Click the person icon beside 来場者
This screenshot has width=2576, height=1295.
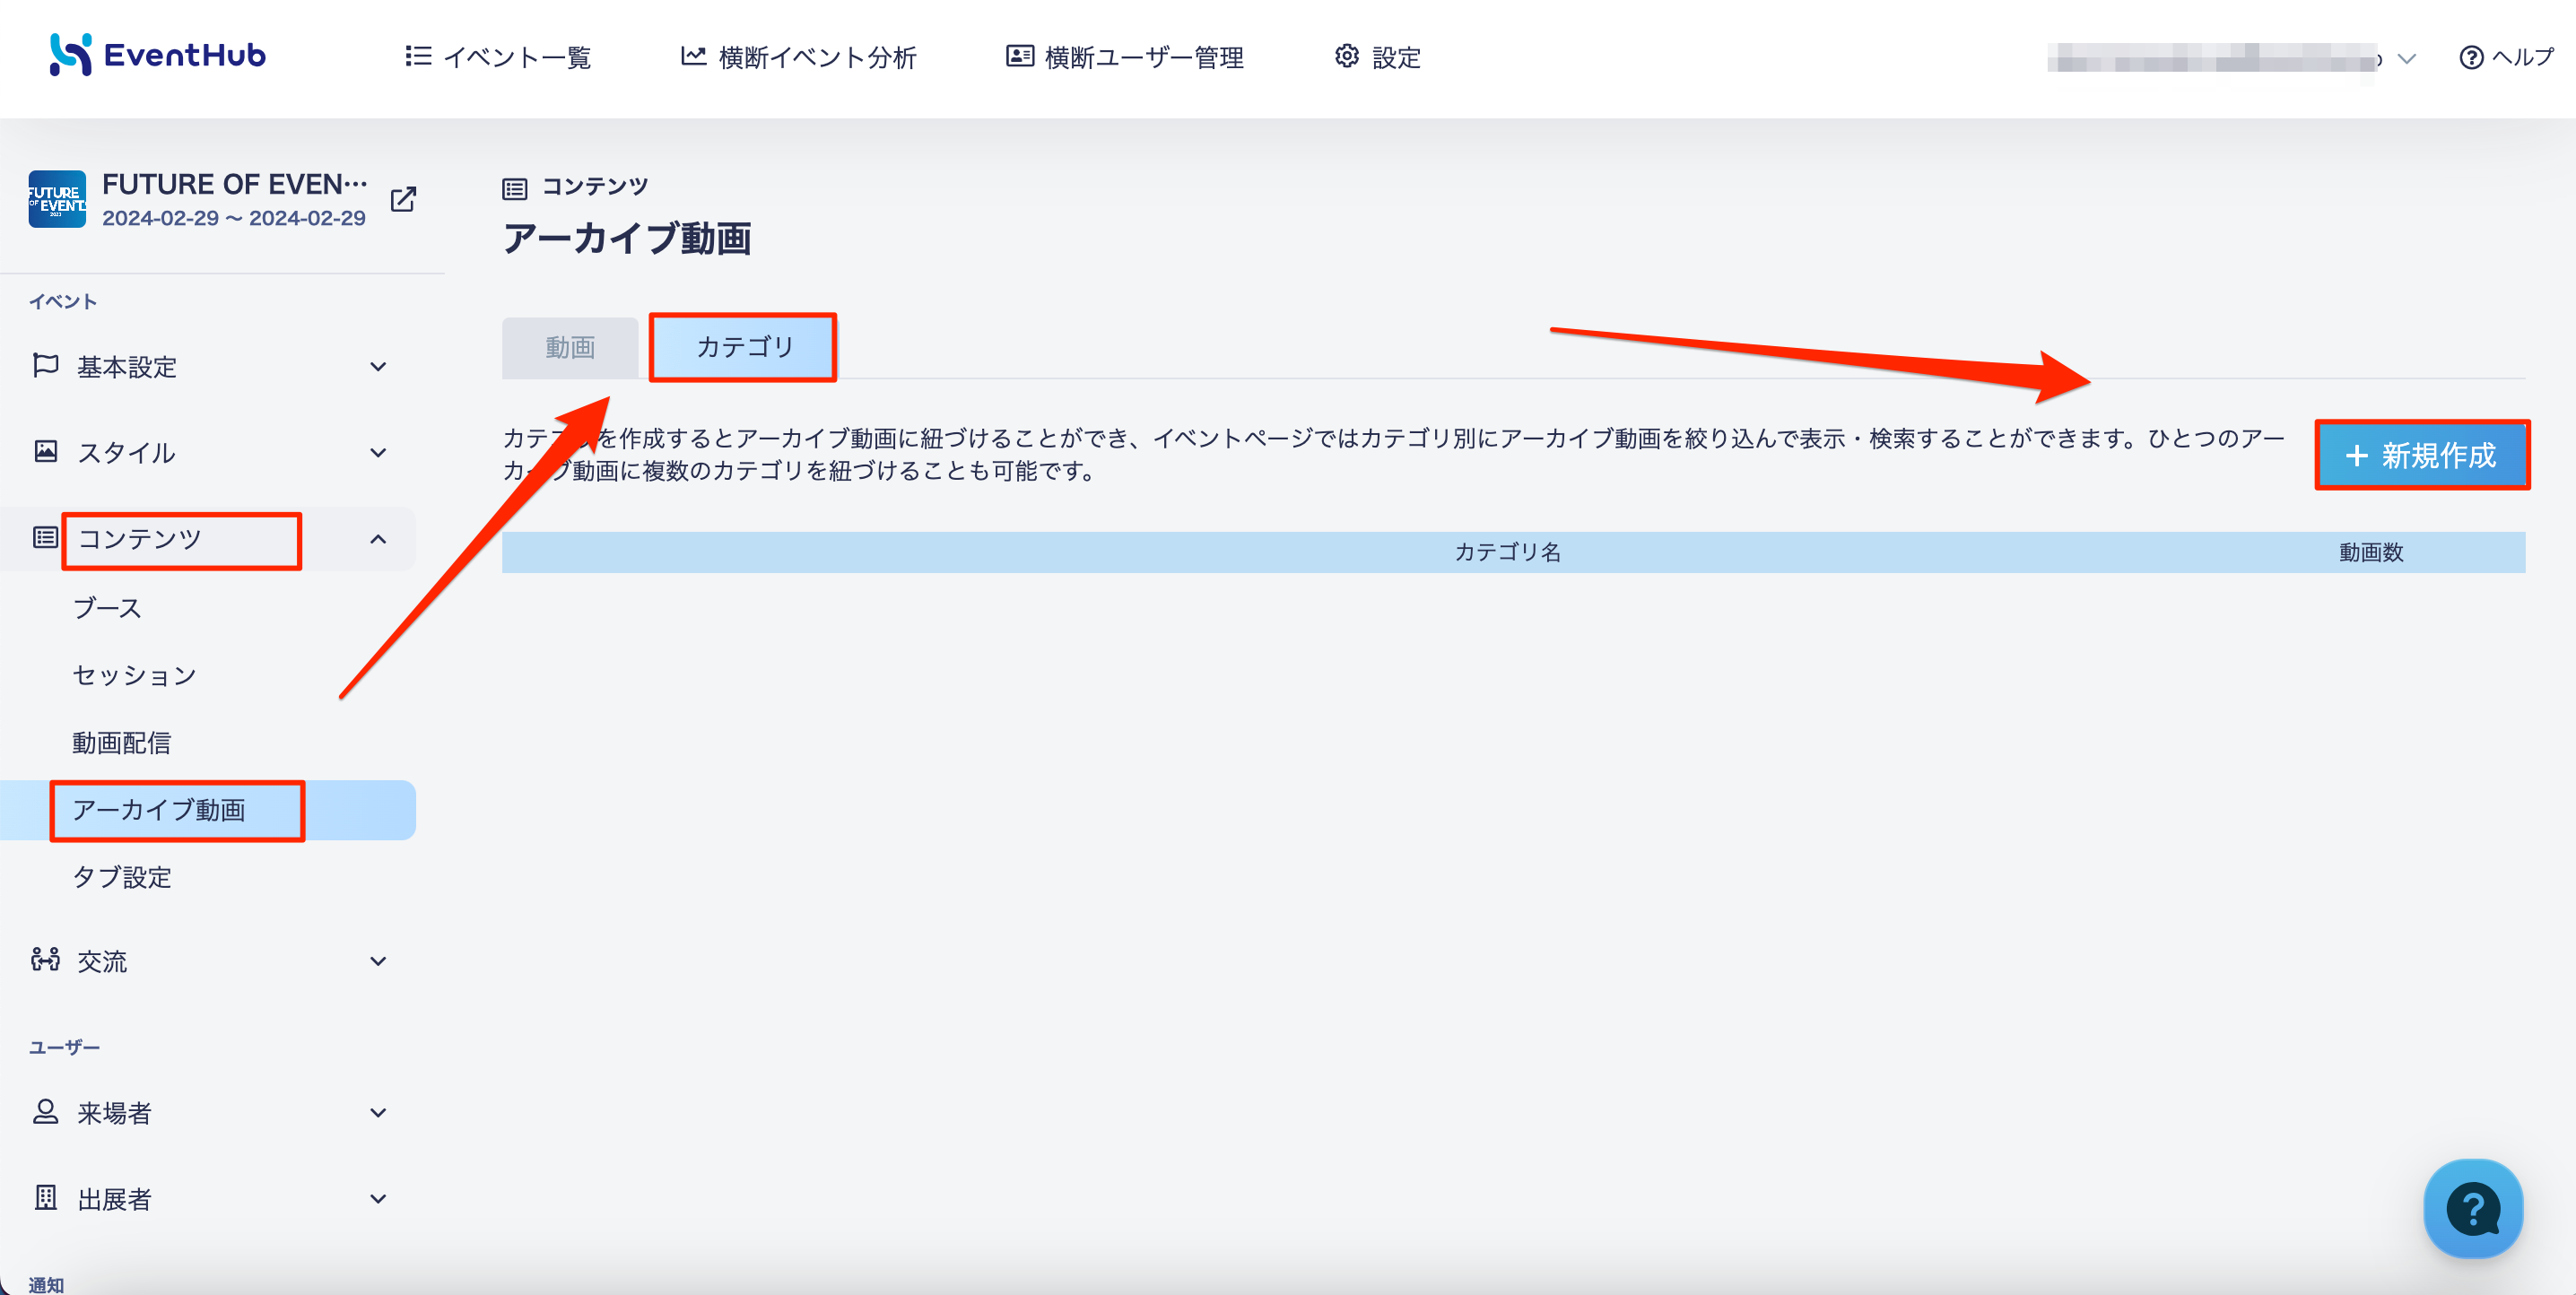click(45, 1112)
